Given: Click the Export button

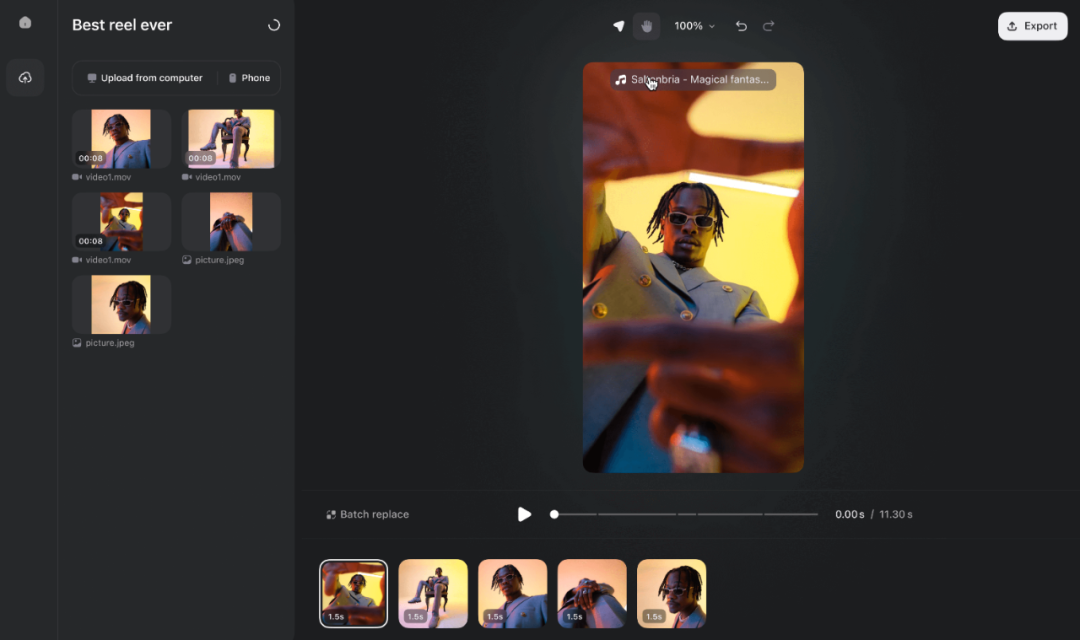Looking at the screenshot, I should pos(1032,26).
